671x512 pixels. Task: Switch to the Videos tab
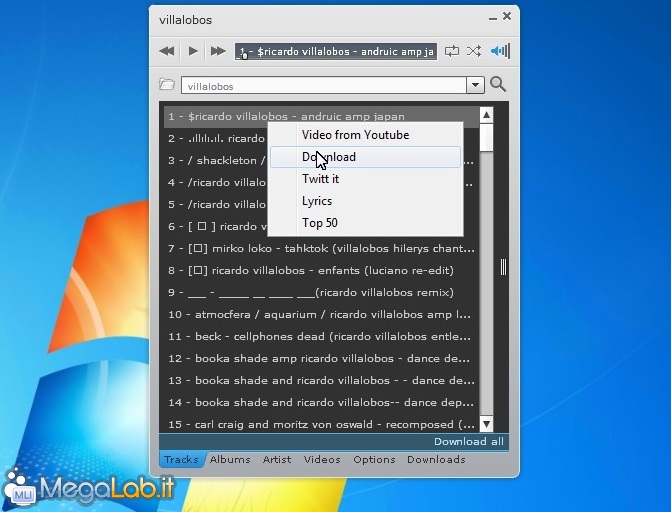click(322, 459)
